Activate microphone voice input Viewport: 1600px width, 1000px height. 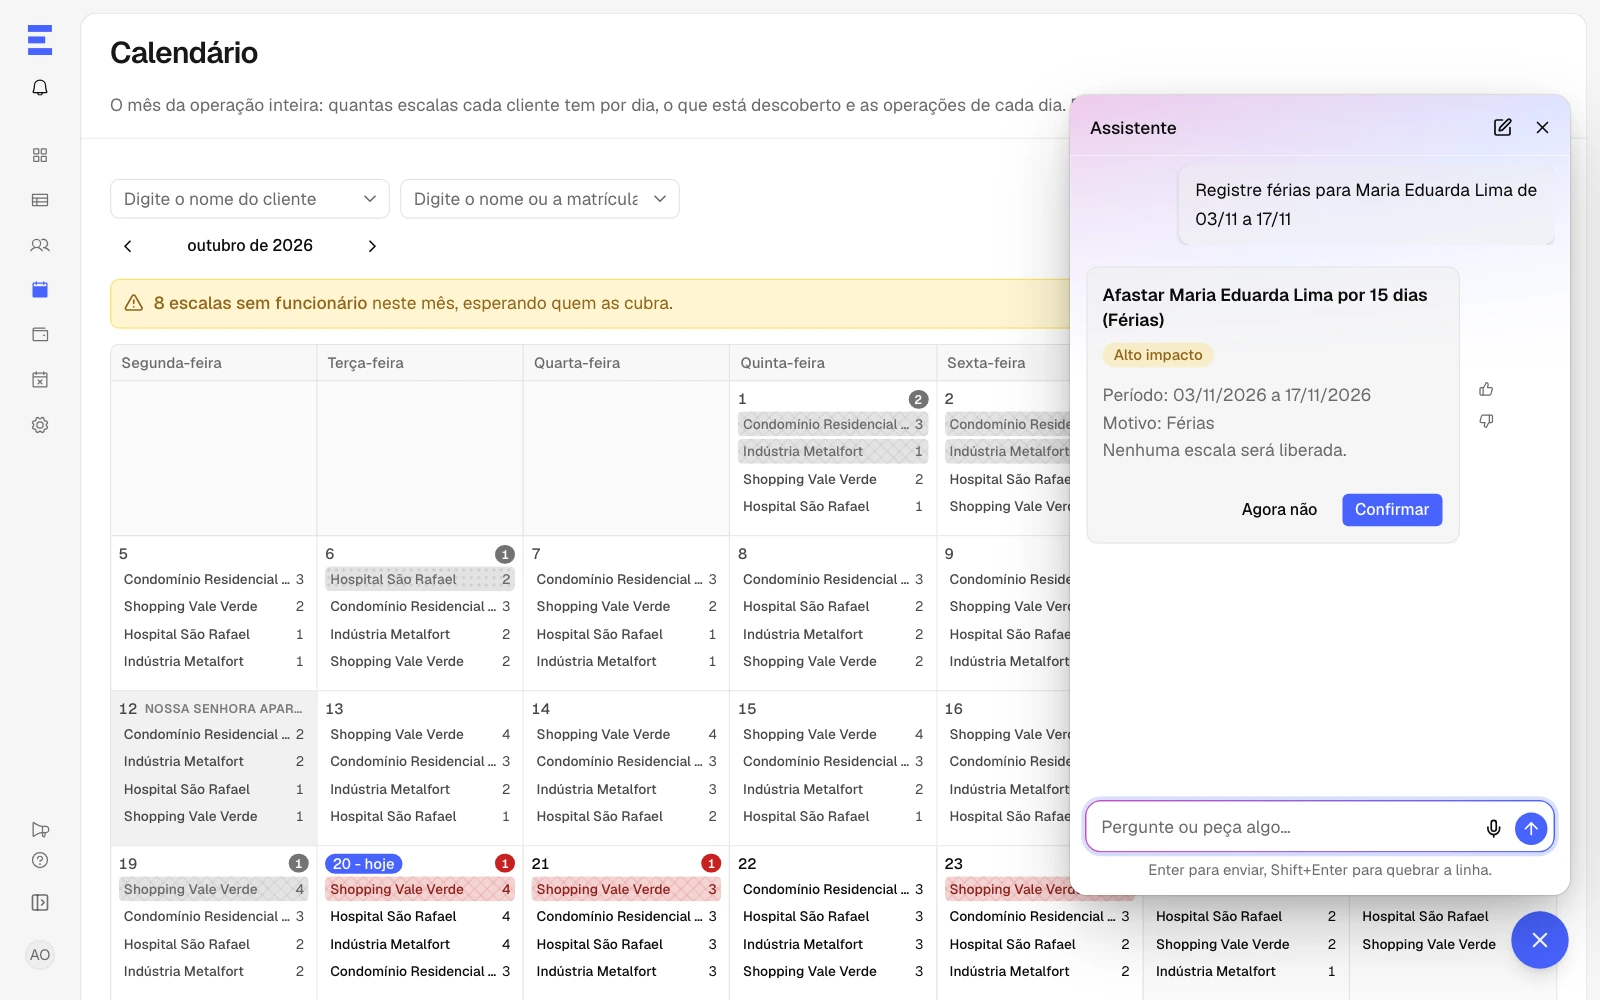point(1493,828)
